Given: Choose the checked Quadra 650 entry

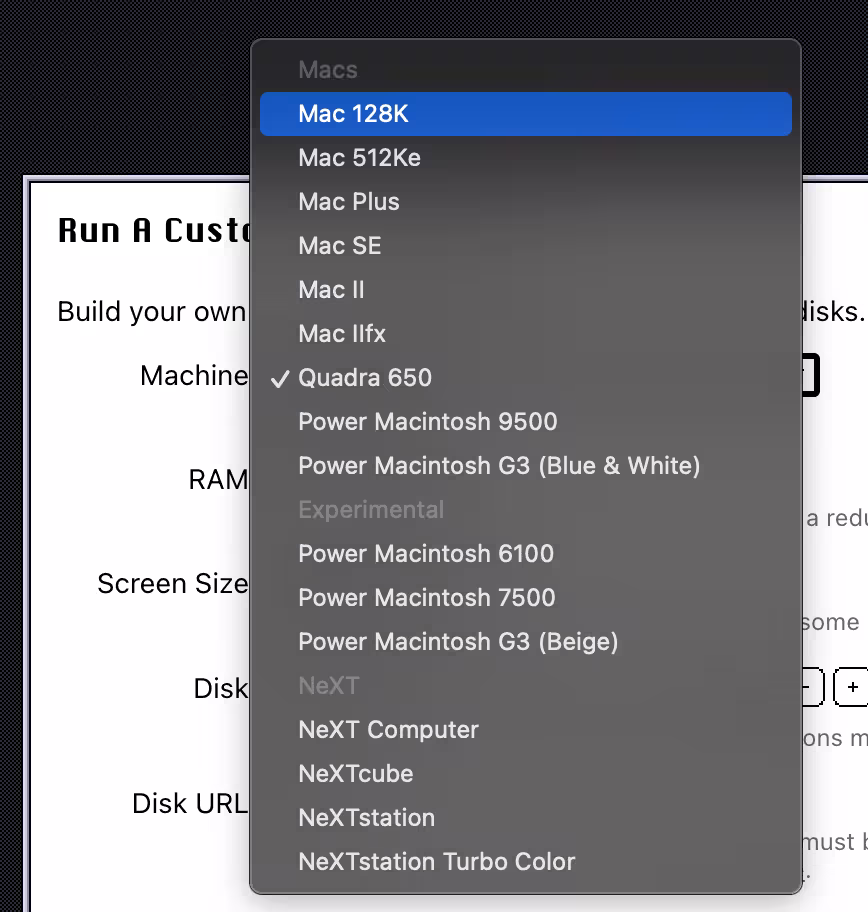Looking at the screenshot, I should tap(525, 378).
